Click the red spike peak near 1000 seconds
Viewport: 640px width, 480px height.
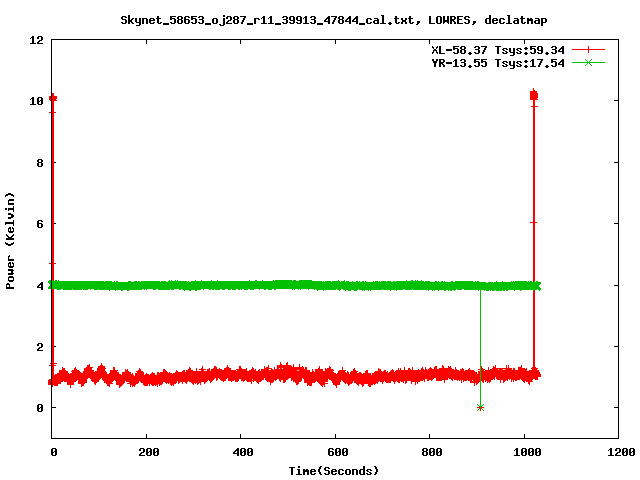point(533,95)
